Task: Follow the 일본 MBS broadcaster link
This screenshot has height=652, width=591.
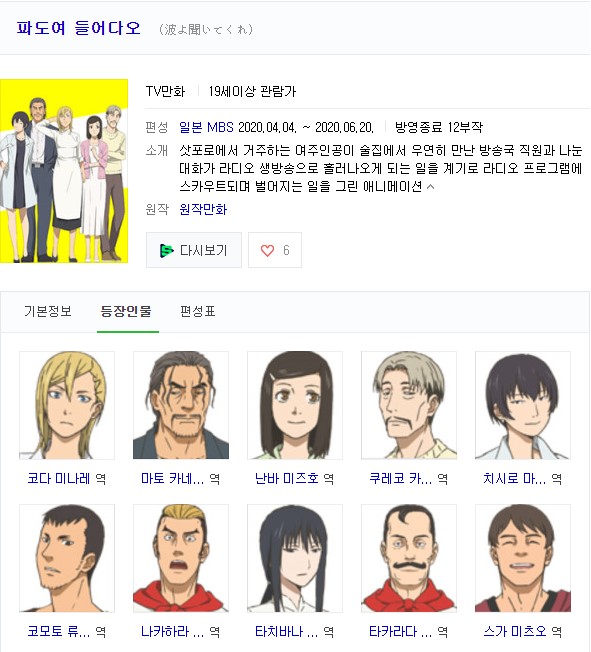Action: point(206,127)
